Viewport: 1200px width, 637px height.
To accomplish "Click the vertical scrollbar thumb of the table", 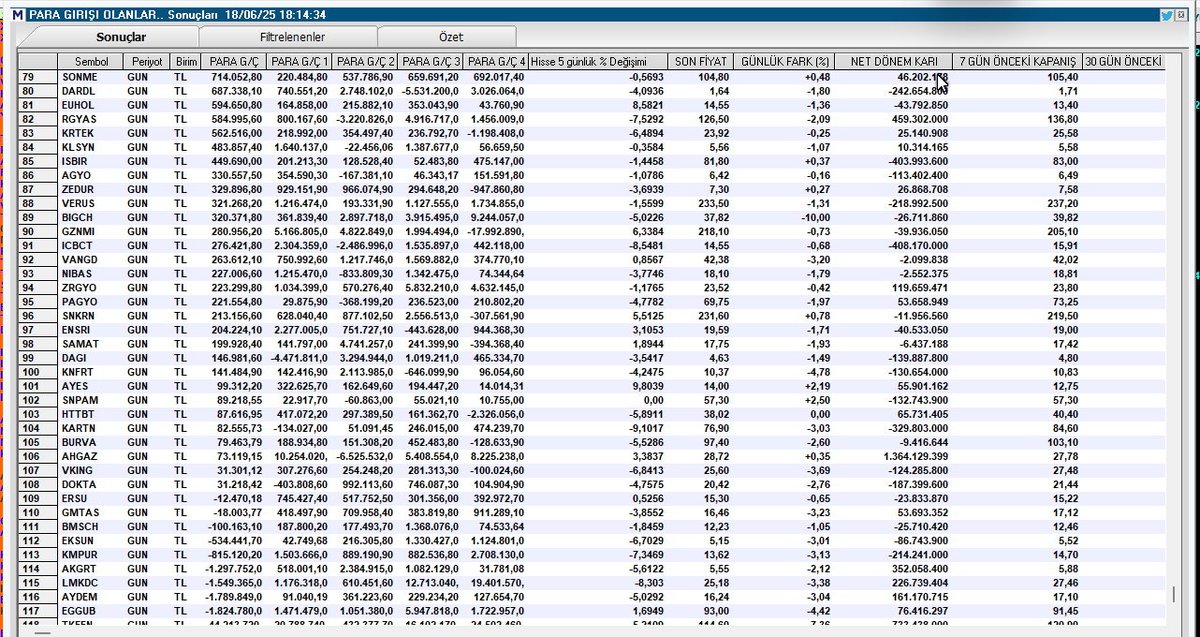I will pyautogui.click(x=1175, y=595).
